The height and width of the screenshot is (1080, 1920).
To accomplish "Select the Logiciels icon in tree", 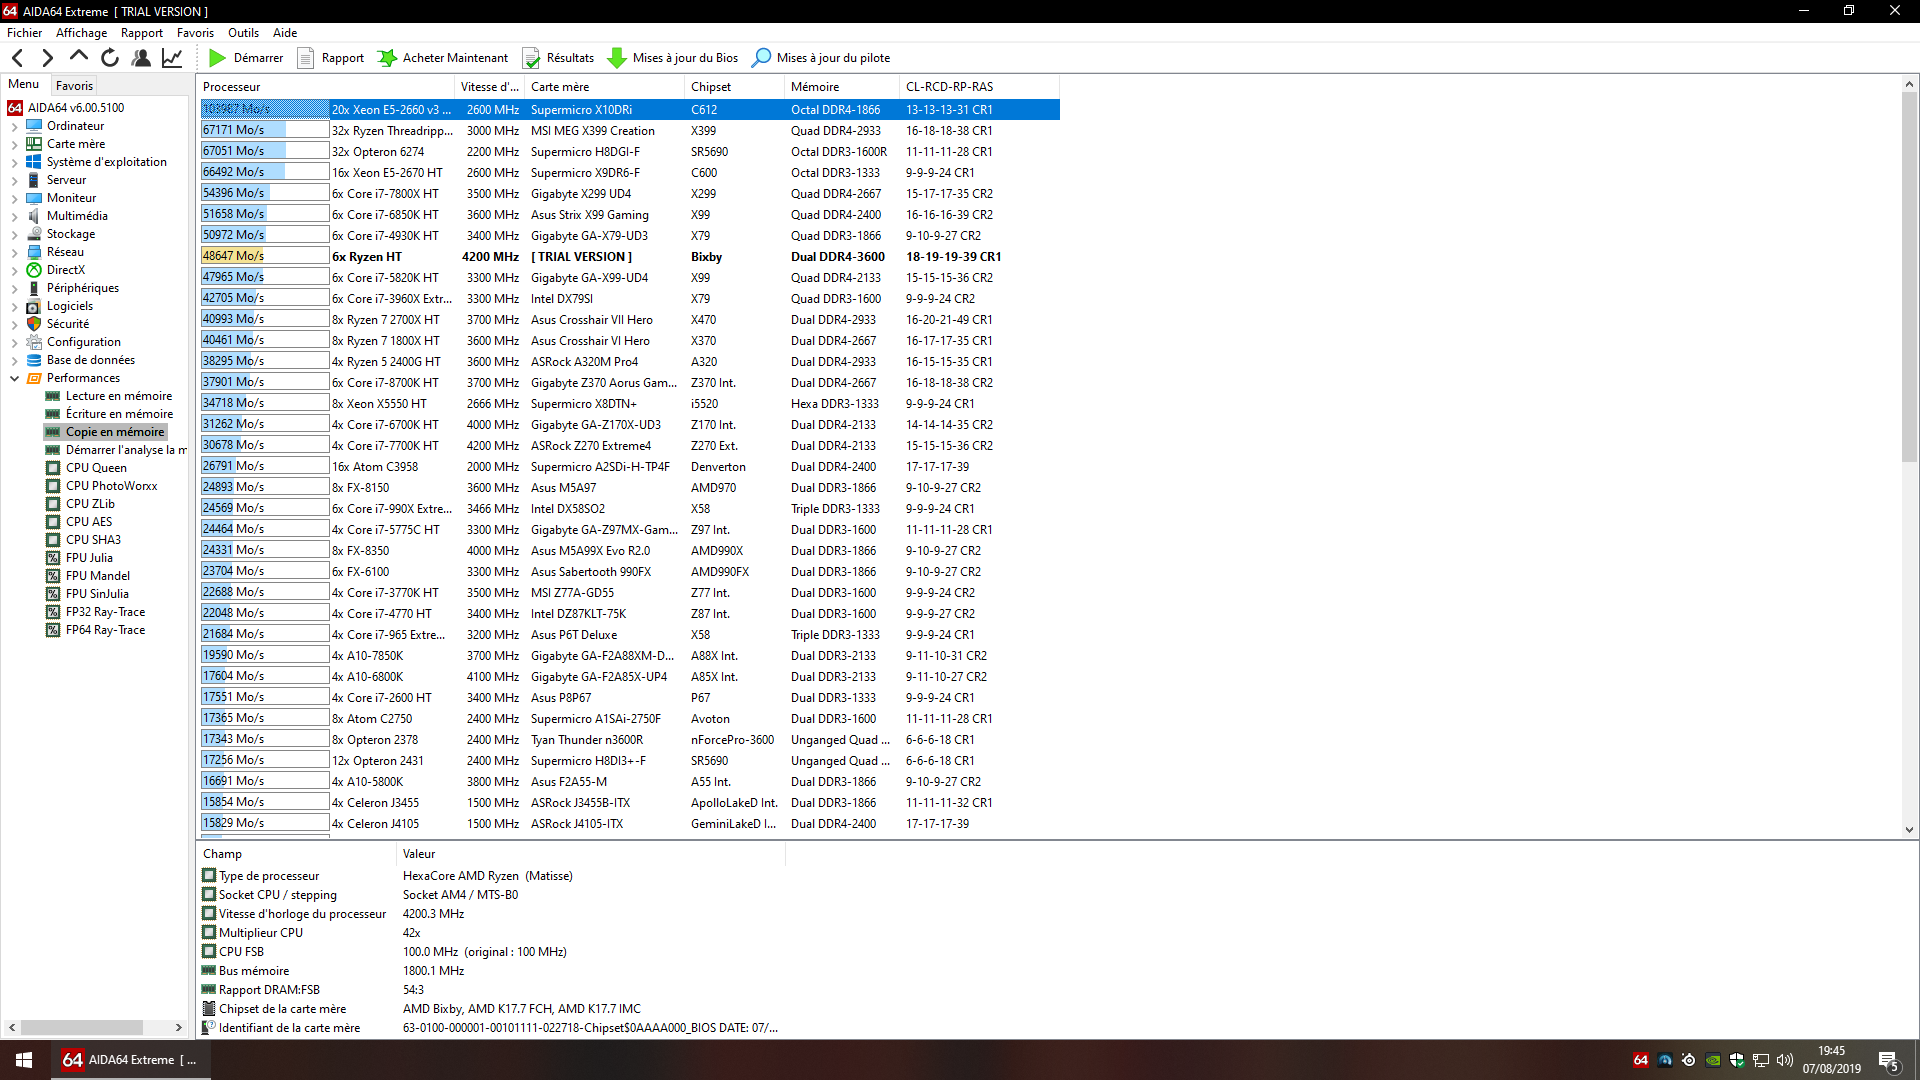I will [x=34, y=306].
